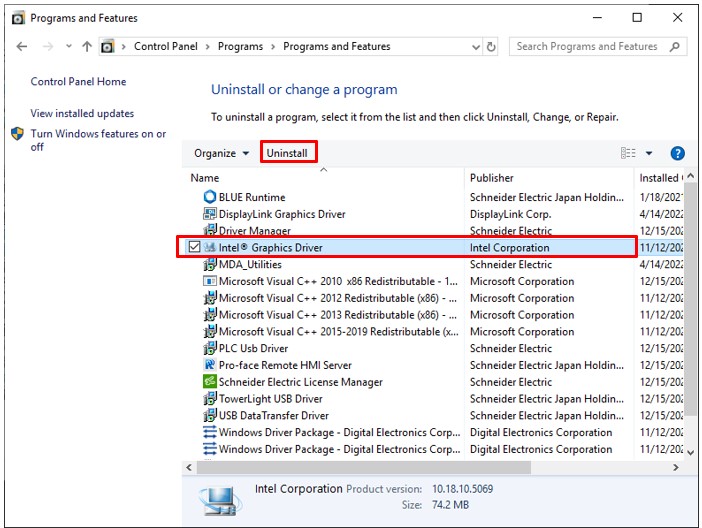
Task: Open the recent locations dropdown arrow
Action: click(68, 46)
